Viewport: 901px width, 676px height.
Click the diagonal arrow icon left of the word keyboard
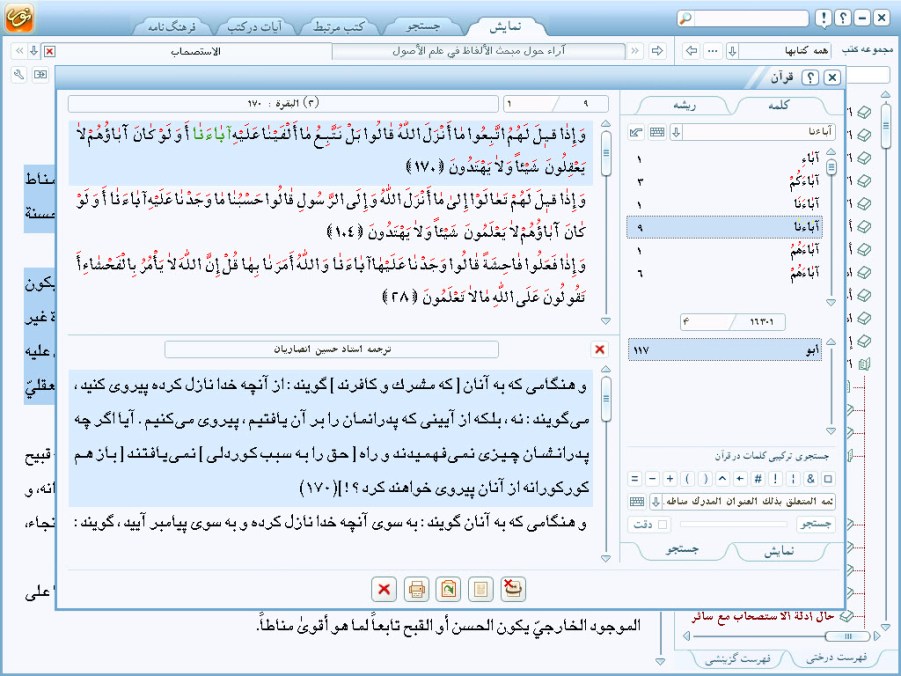tap(636, 132)
